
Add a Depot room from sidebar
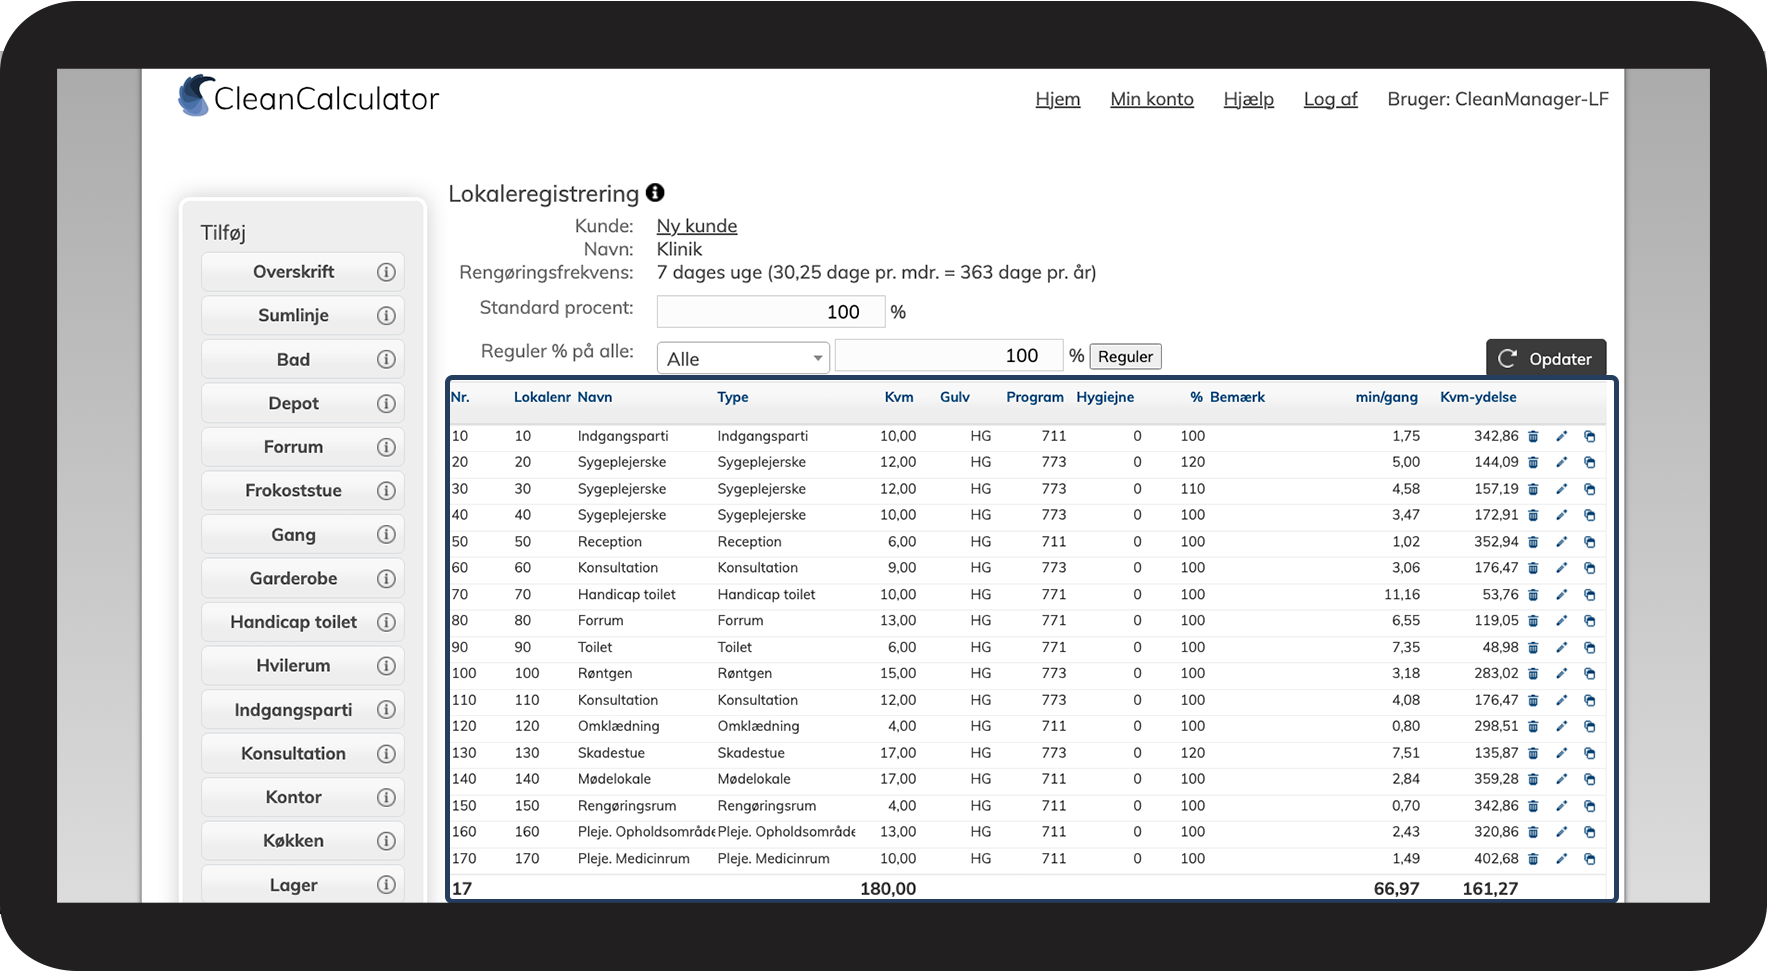pos(292,404)
